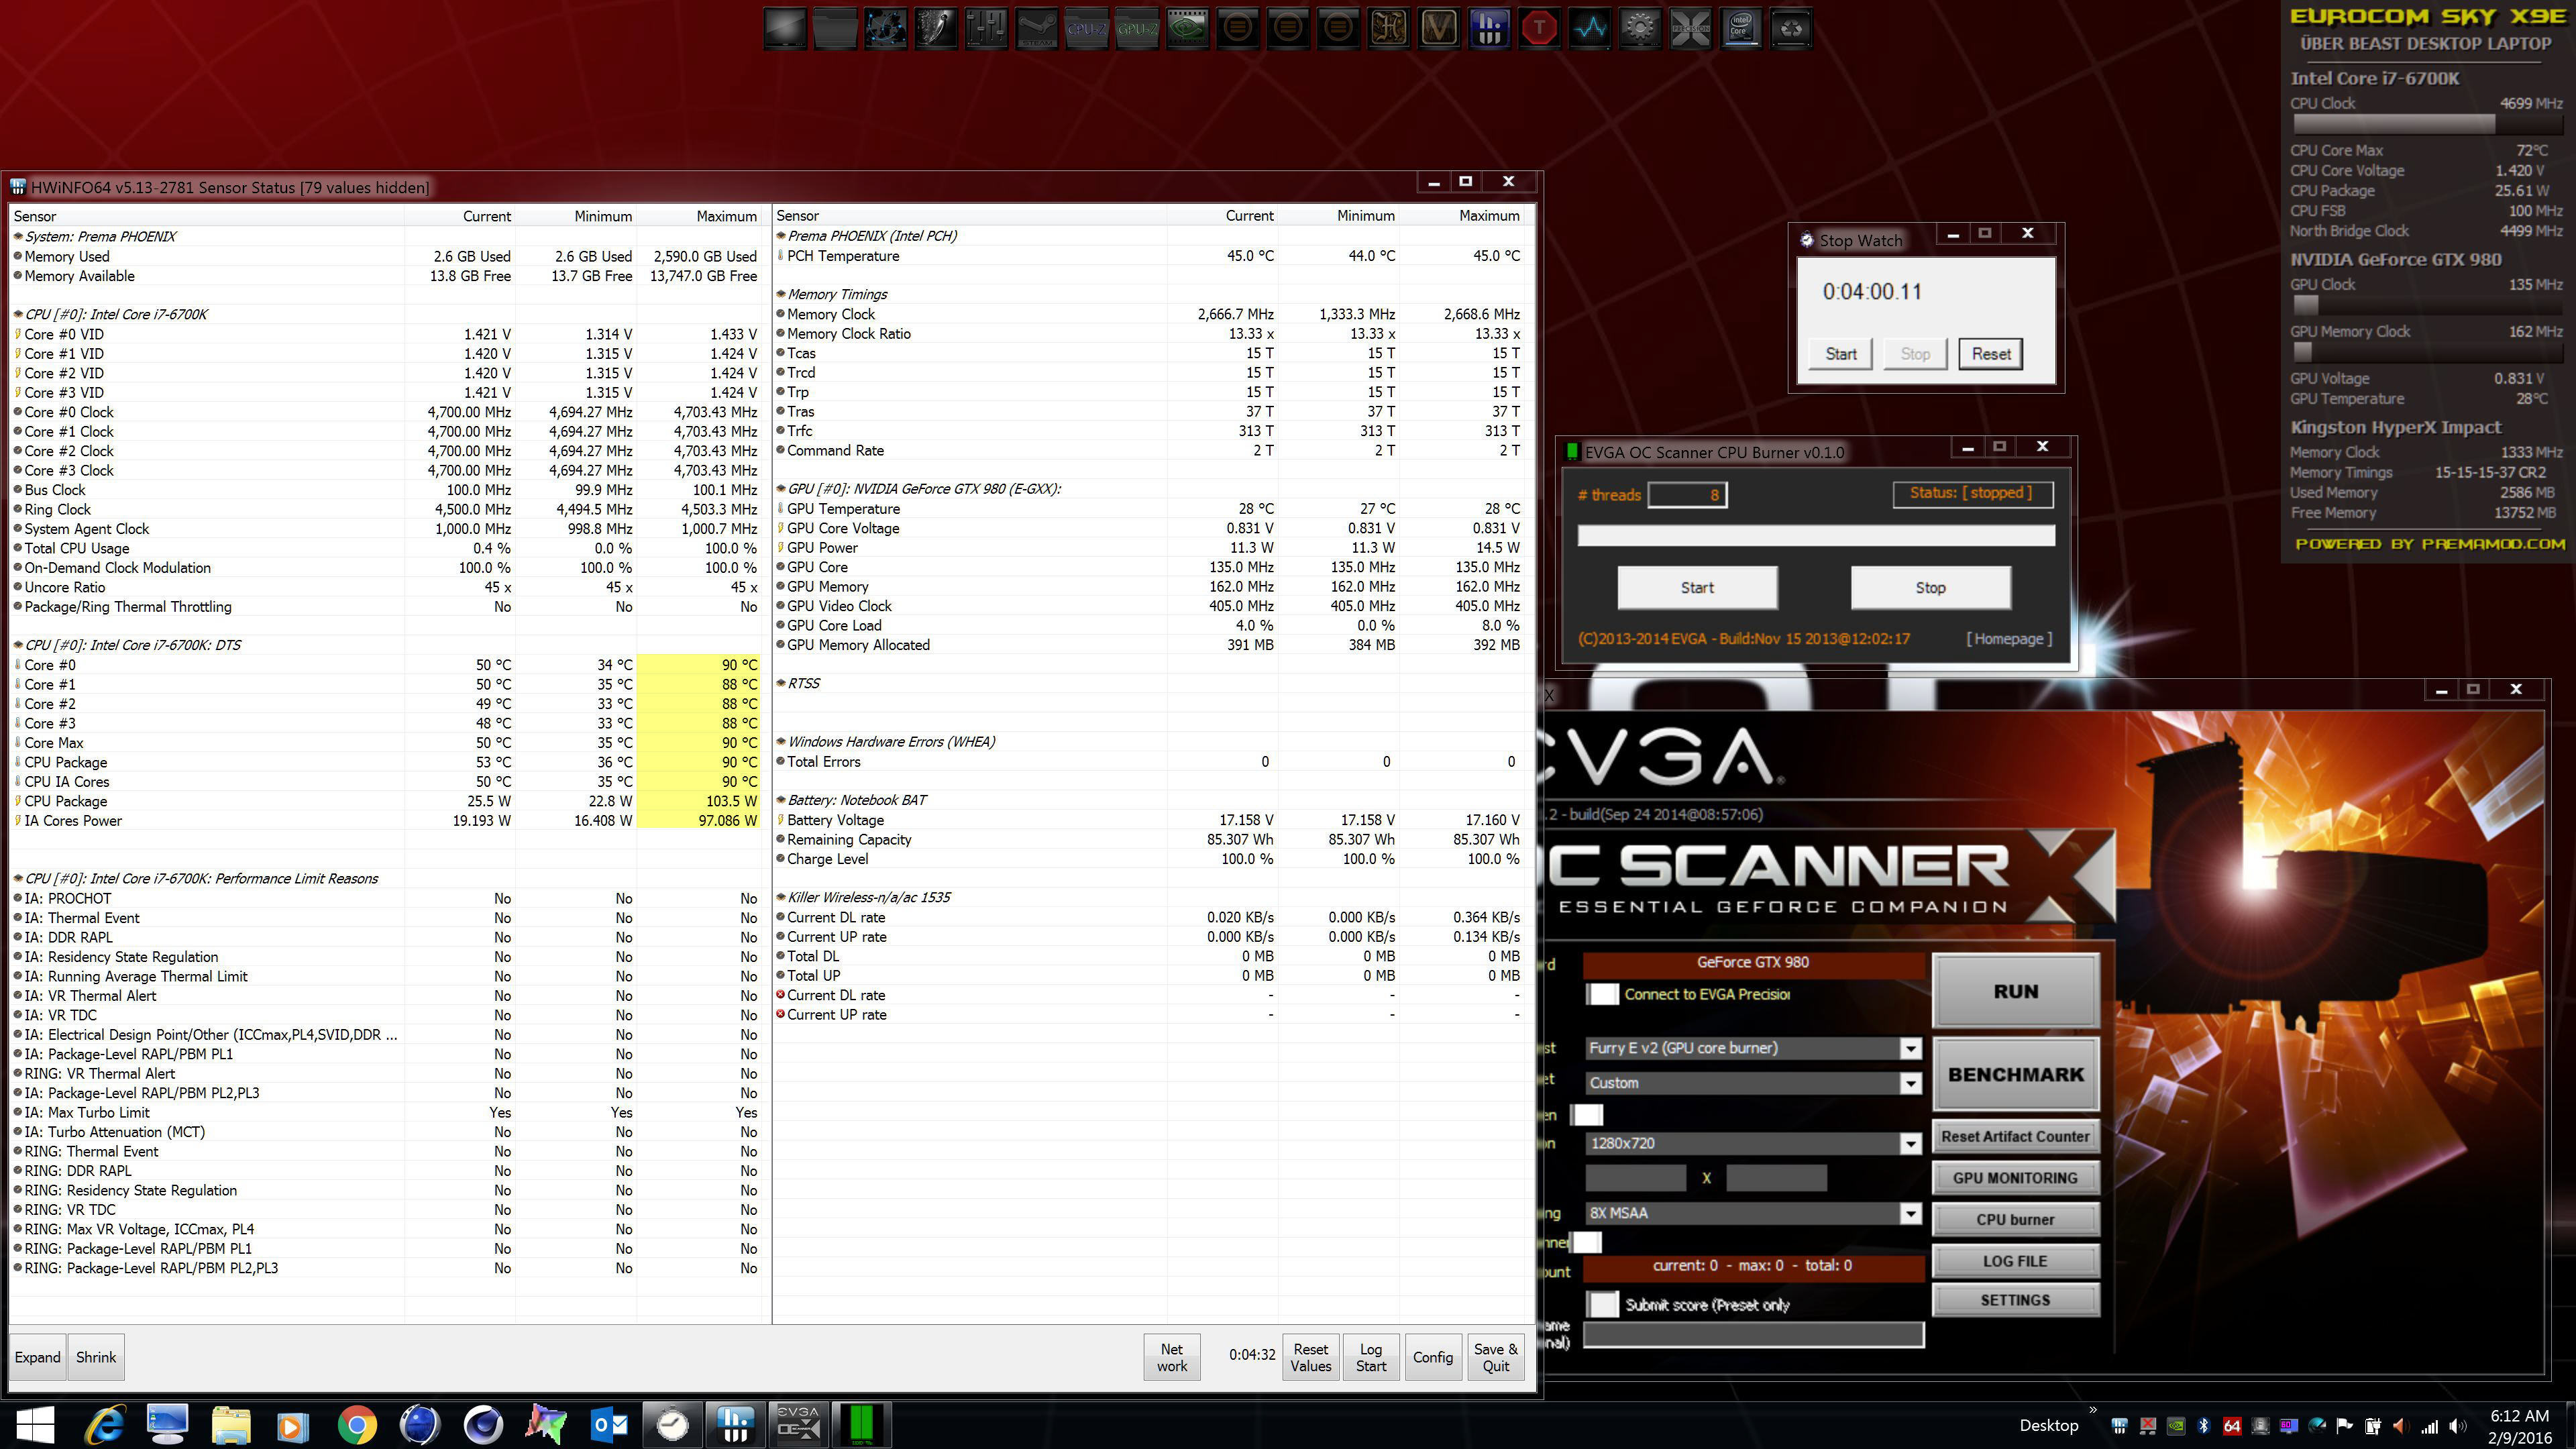Open the Recycle Bin dock icon
The image size is (2576, 1449).
tap(1791, 28)
